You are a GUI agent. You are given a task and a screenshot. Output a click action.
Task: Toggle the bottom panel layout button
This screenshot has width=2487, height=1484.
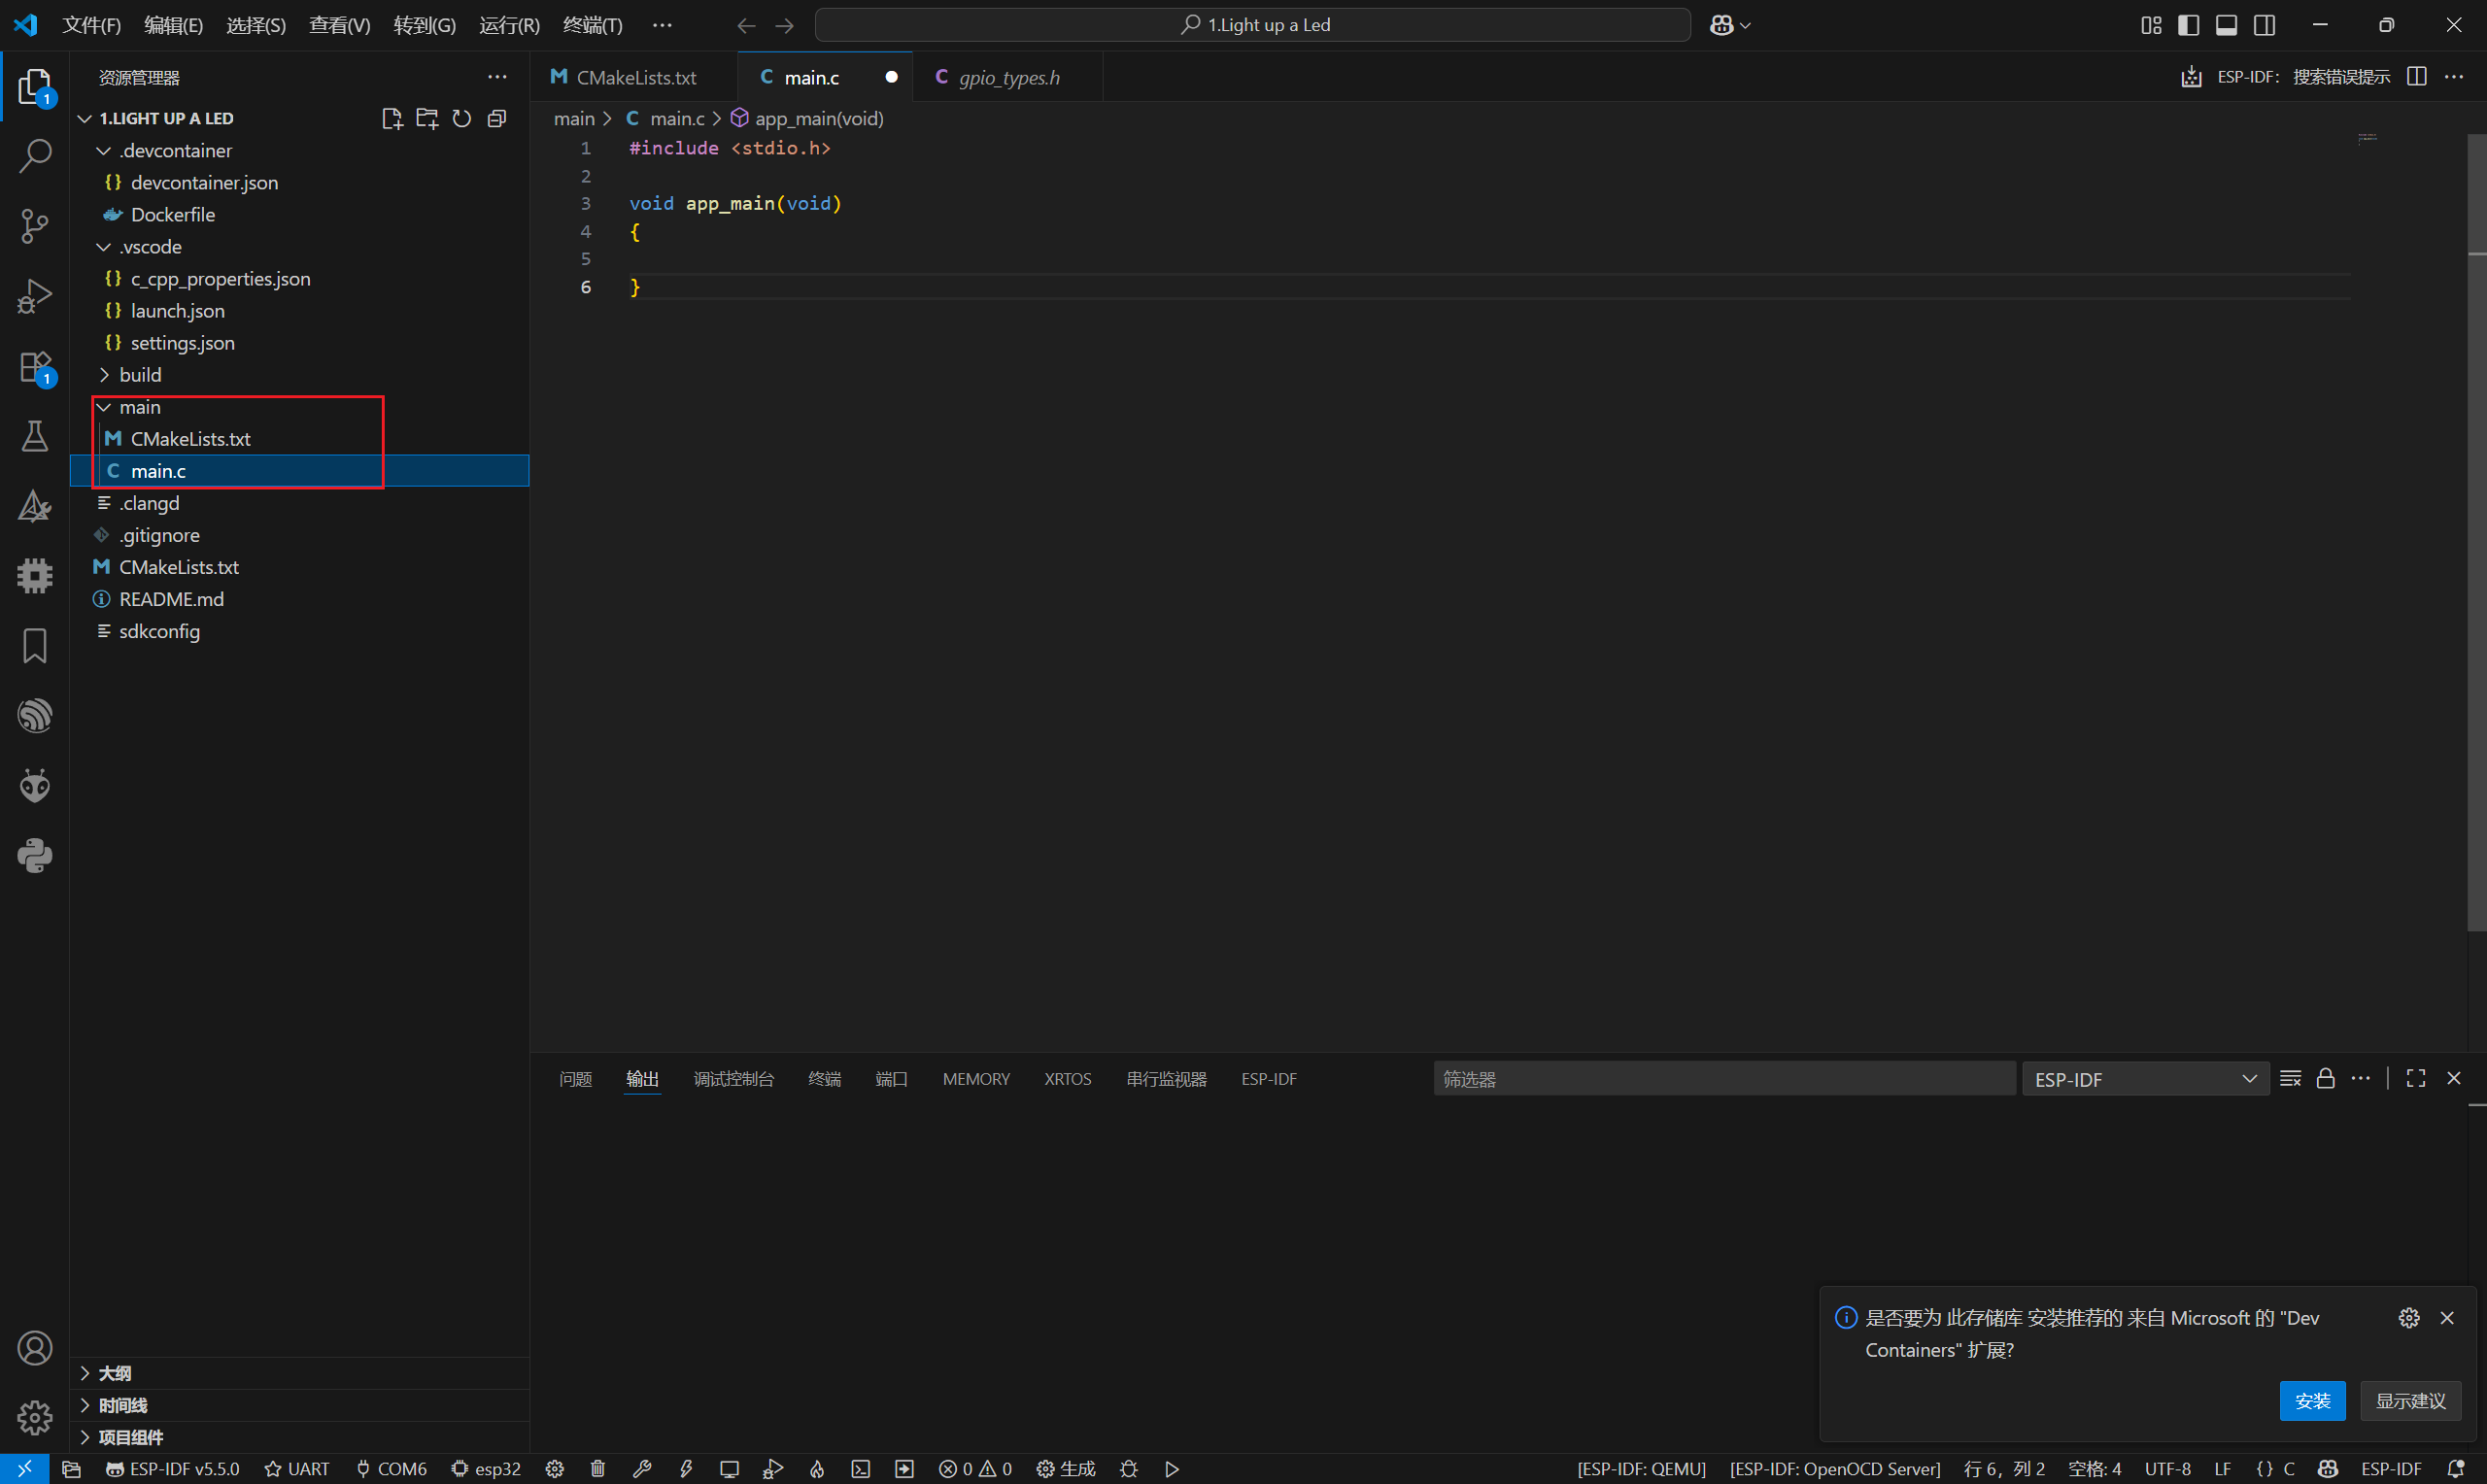pyautogui.click(x=2226, y=25)
